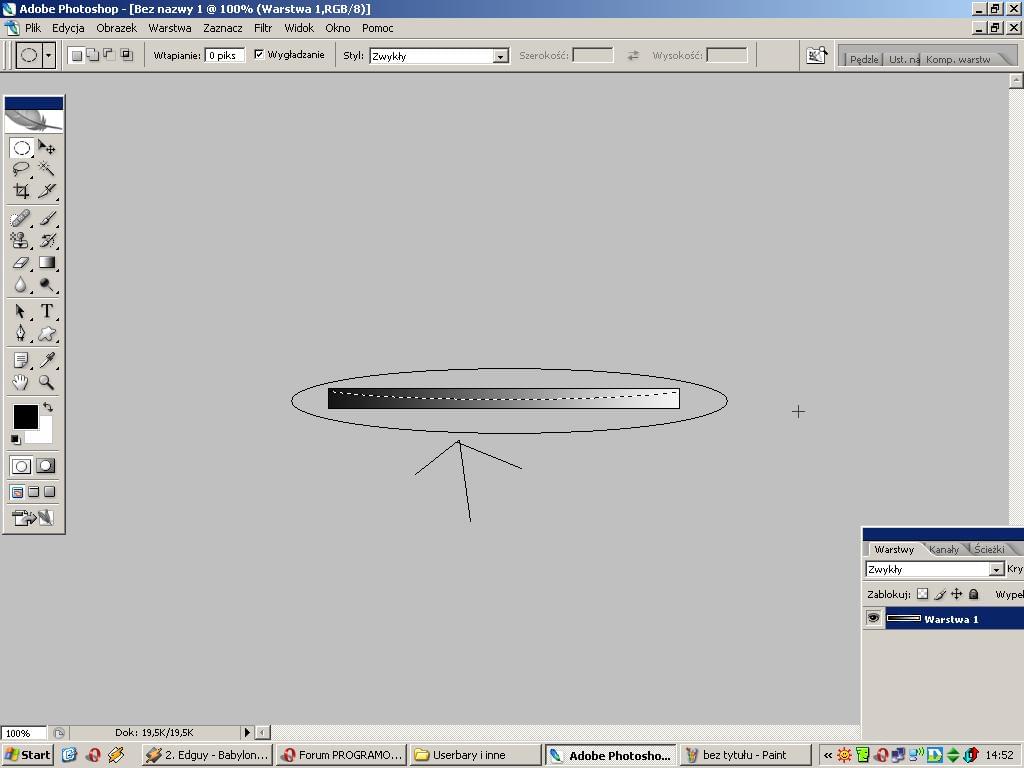Click the Windows Start button
1024x768 pixels.
click(x=28, y=755)
